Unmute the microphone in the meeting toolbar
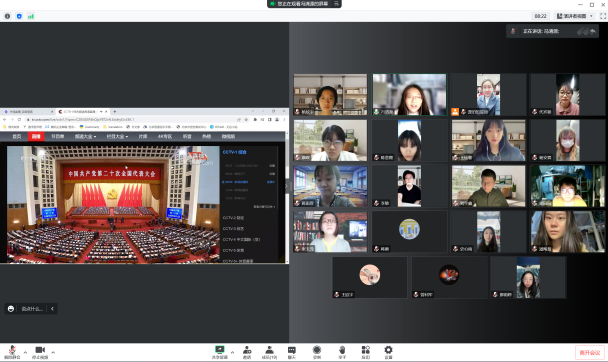Image resolution: width=608 pixels, height=362 pixels. pos(12,352)
